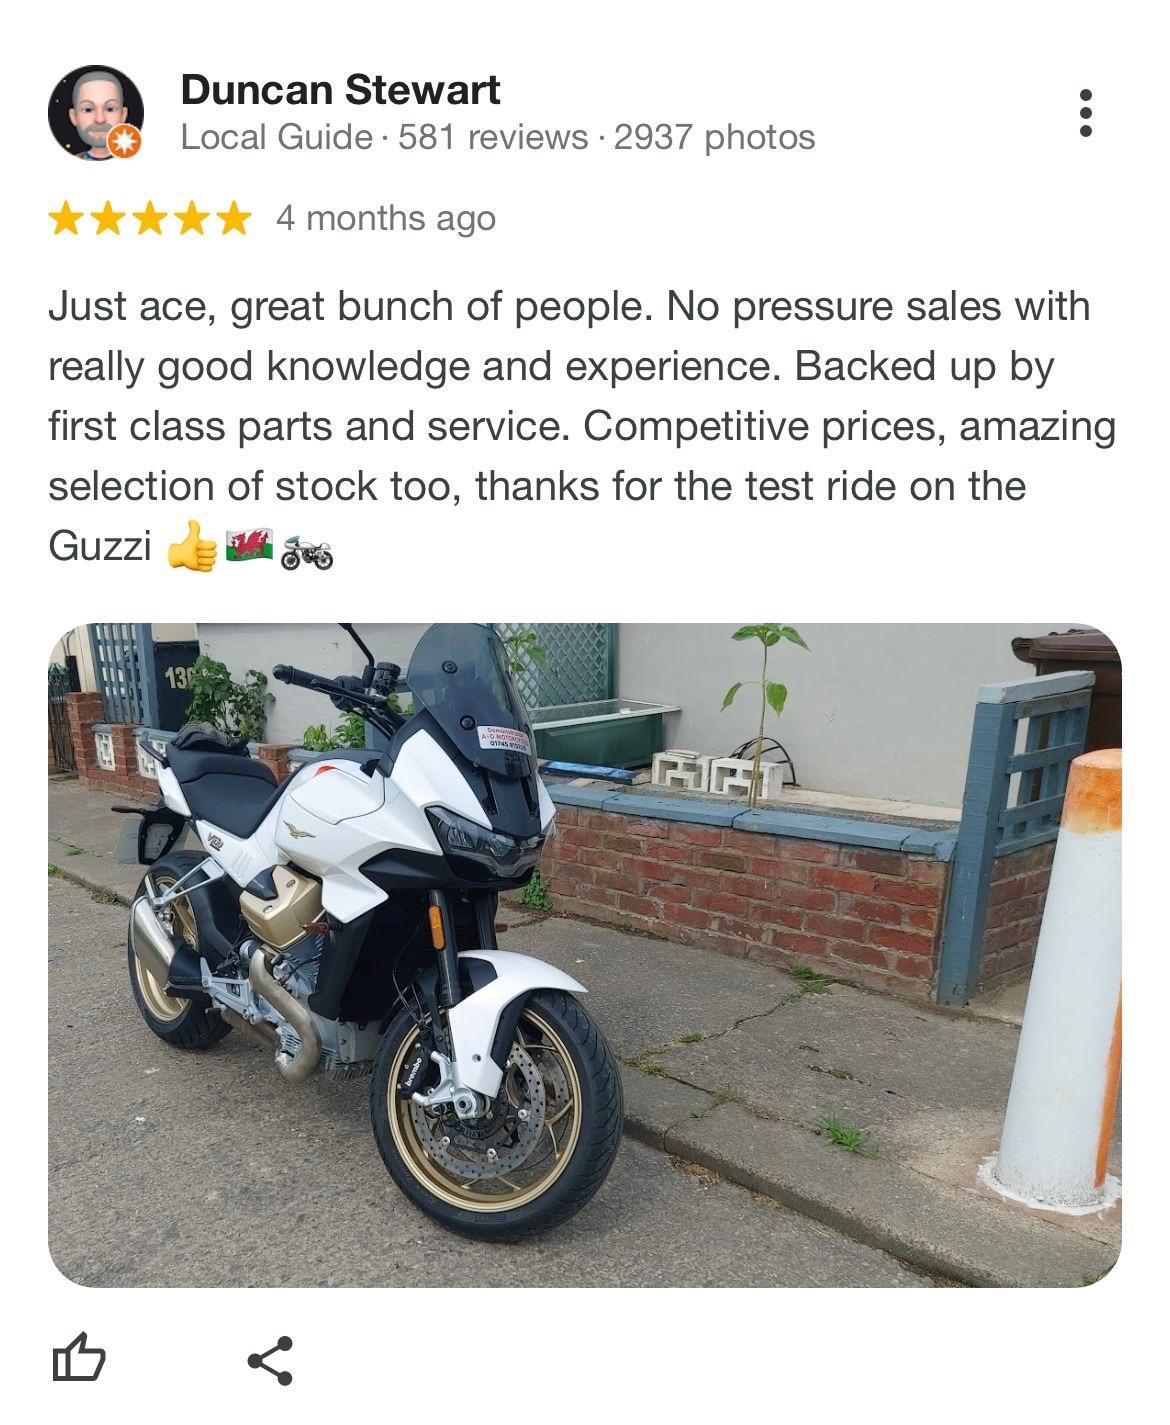
Task: Like the review with thumbs-up icon
Action: pos(78,1358)
